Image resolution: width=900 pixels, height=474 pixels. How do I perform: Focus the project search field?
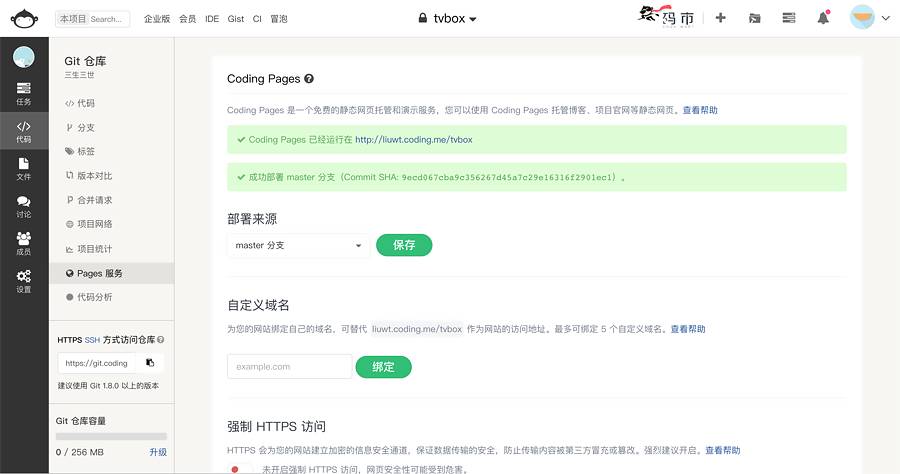(92, 19)
